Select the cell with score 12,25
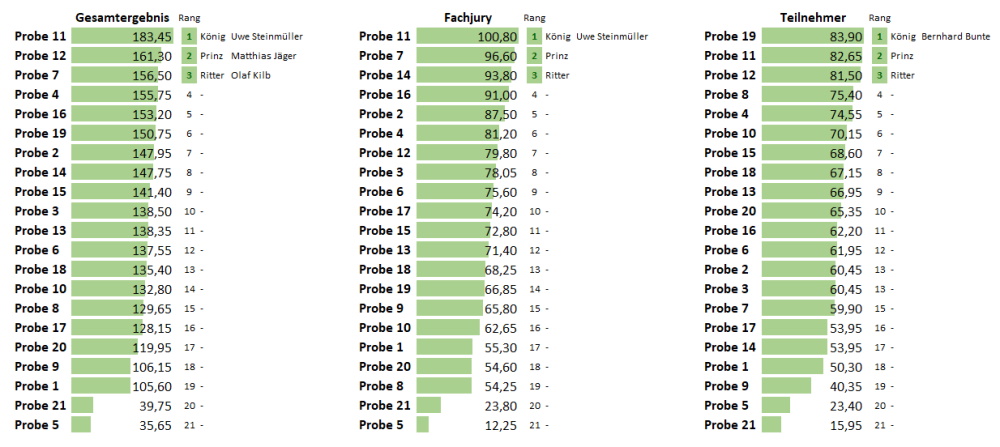Image resolution: width=1000 pixels, height=447 pixels. click(498, 425)
